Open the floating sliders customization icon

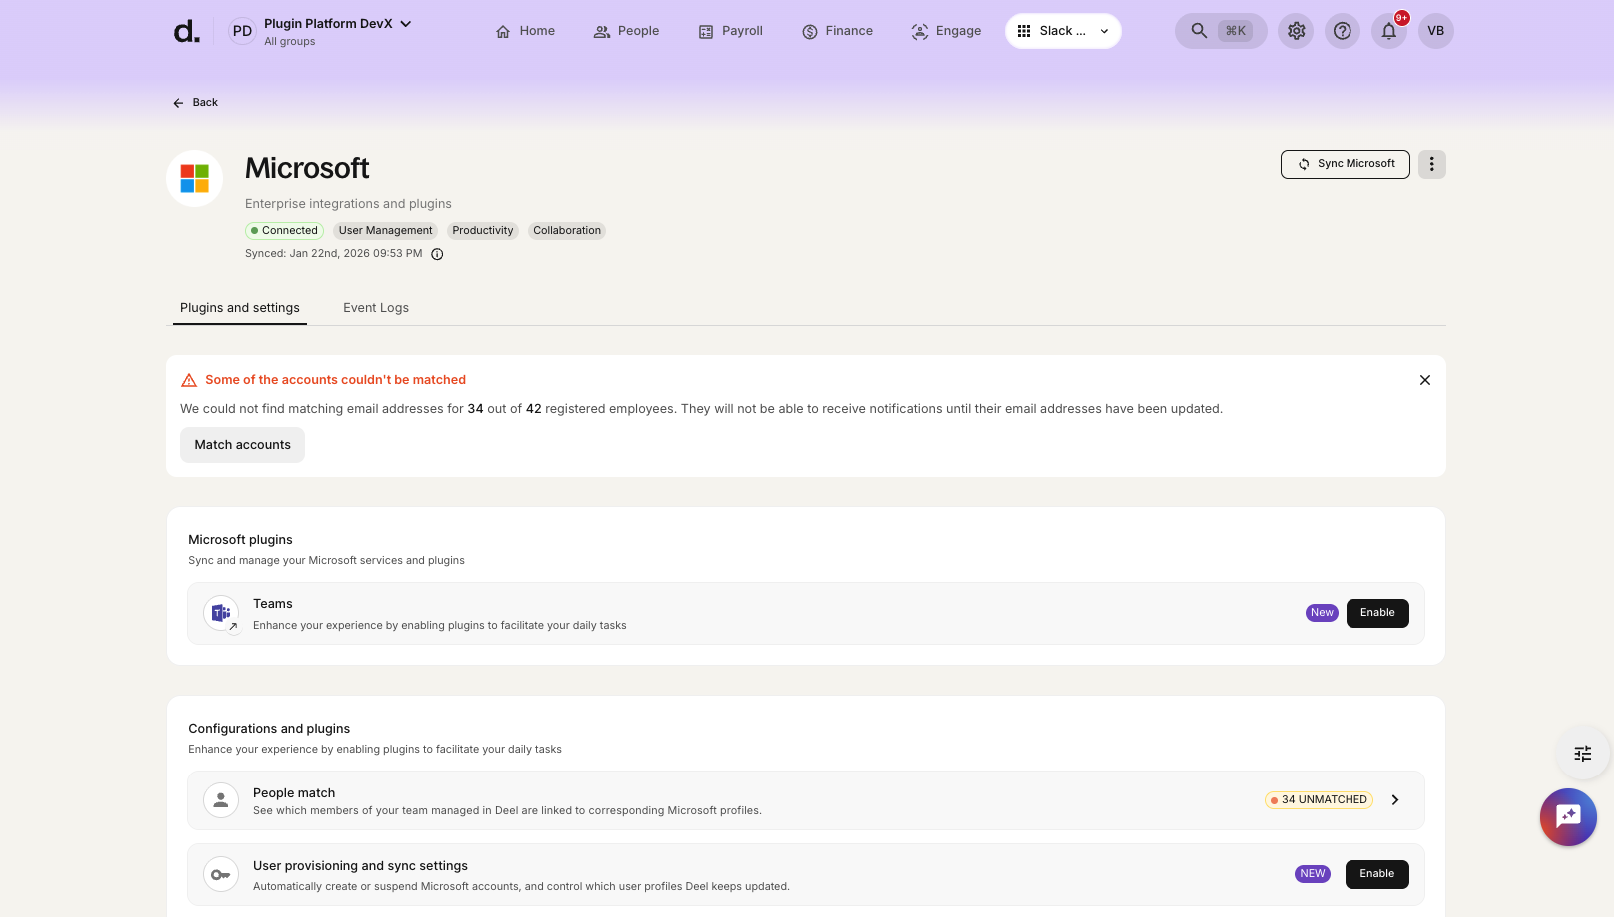pyautogui.click(x=1582, y=754)
